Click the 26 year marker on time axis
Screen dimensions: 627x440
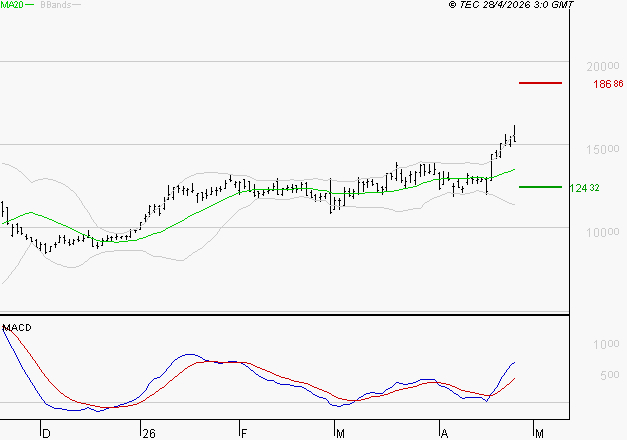tap(149, 434)
